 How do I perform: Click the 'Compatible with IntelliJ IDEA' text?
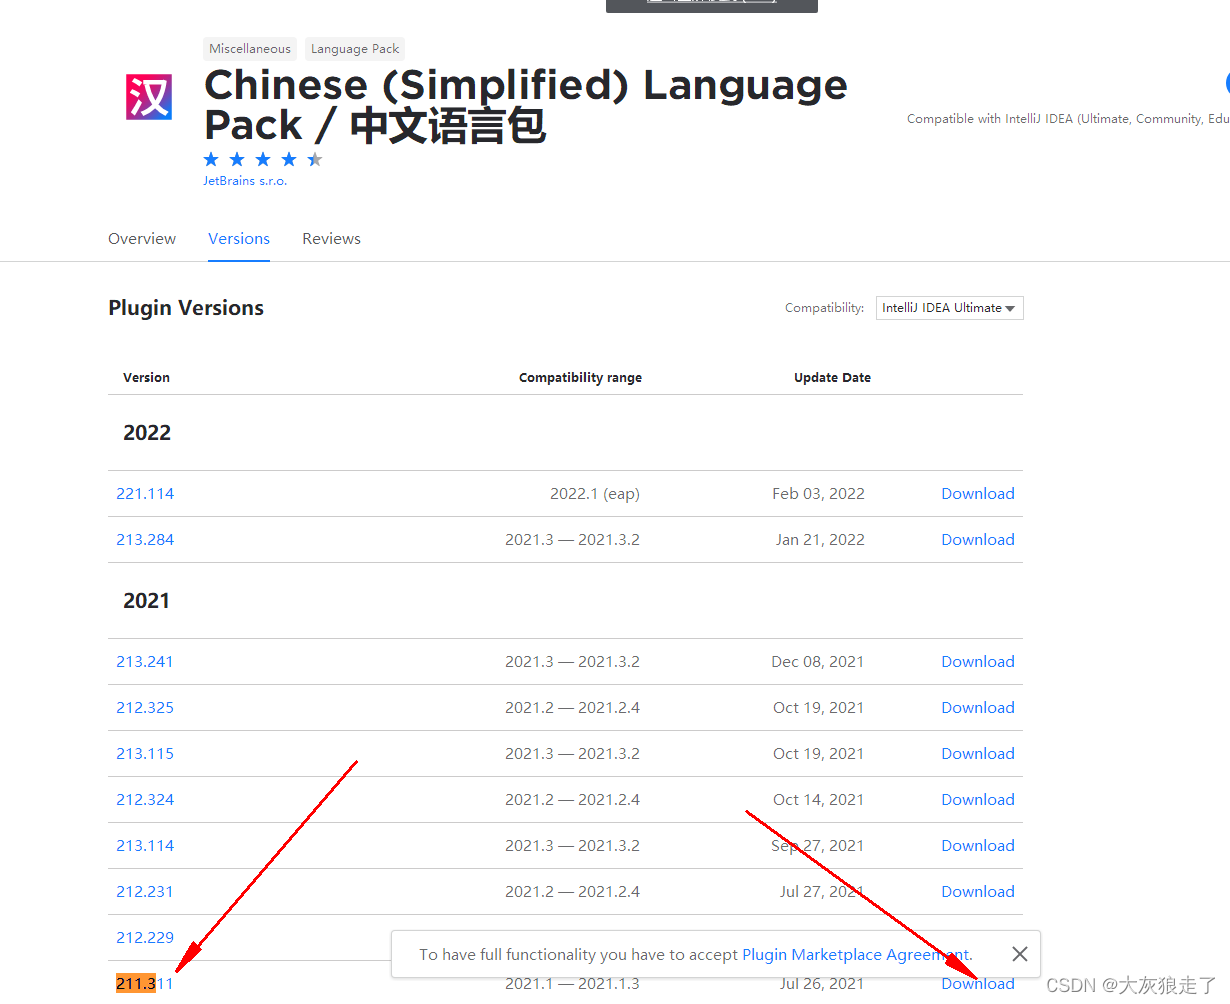[1068, 119]
